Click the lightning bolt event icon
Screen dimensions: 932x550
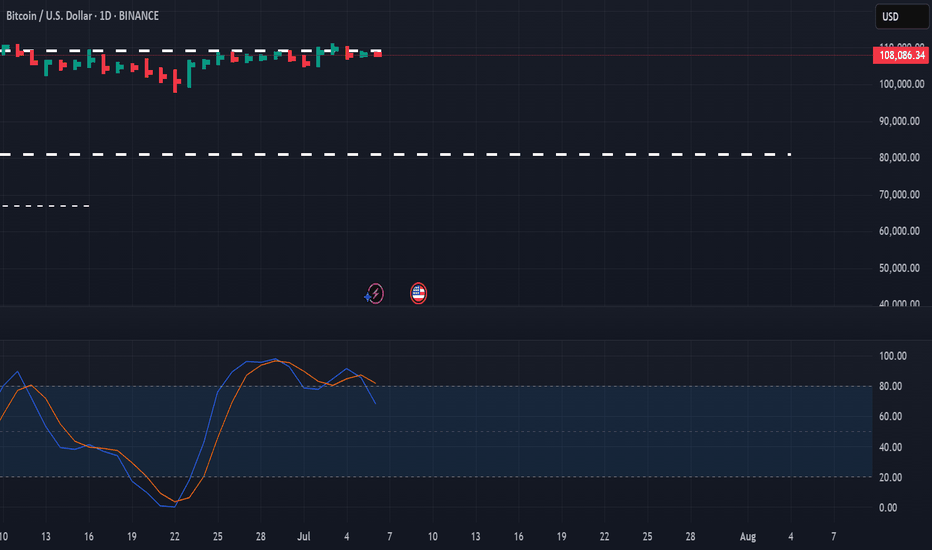point(375,294)
